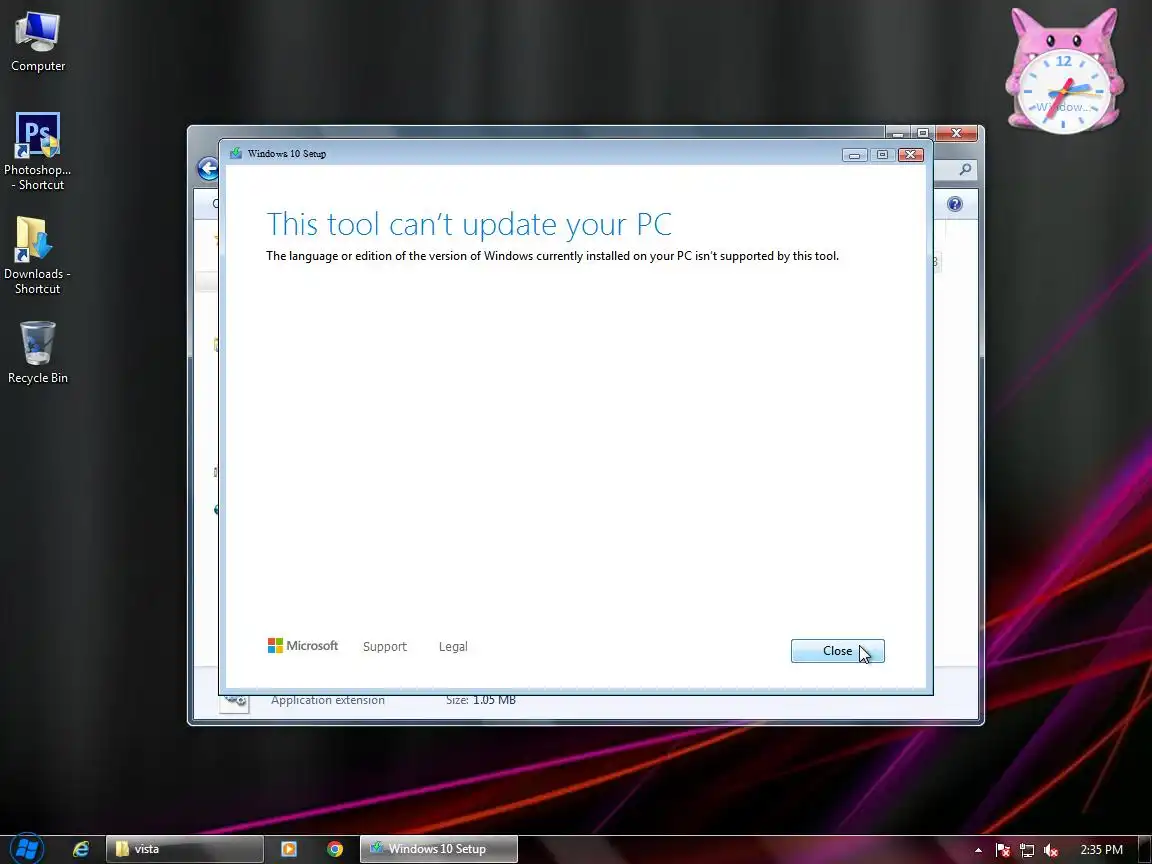Click the unsupported language or edition message text
Screen dimensions: 1152x864
point(552,256)
